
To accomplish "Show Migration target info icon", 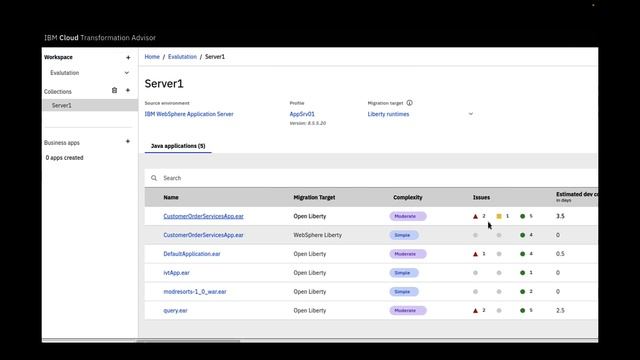I will [409, 103].
